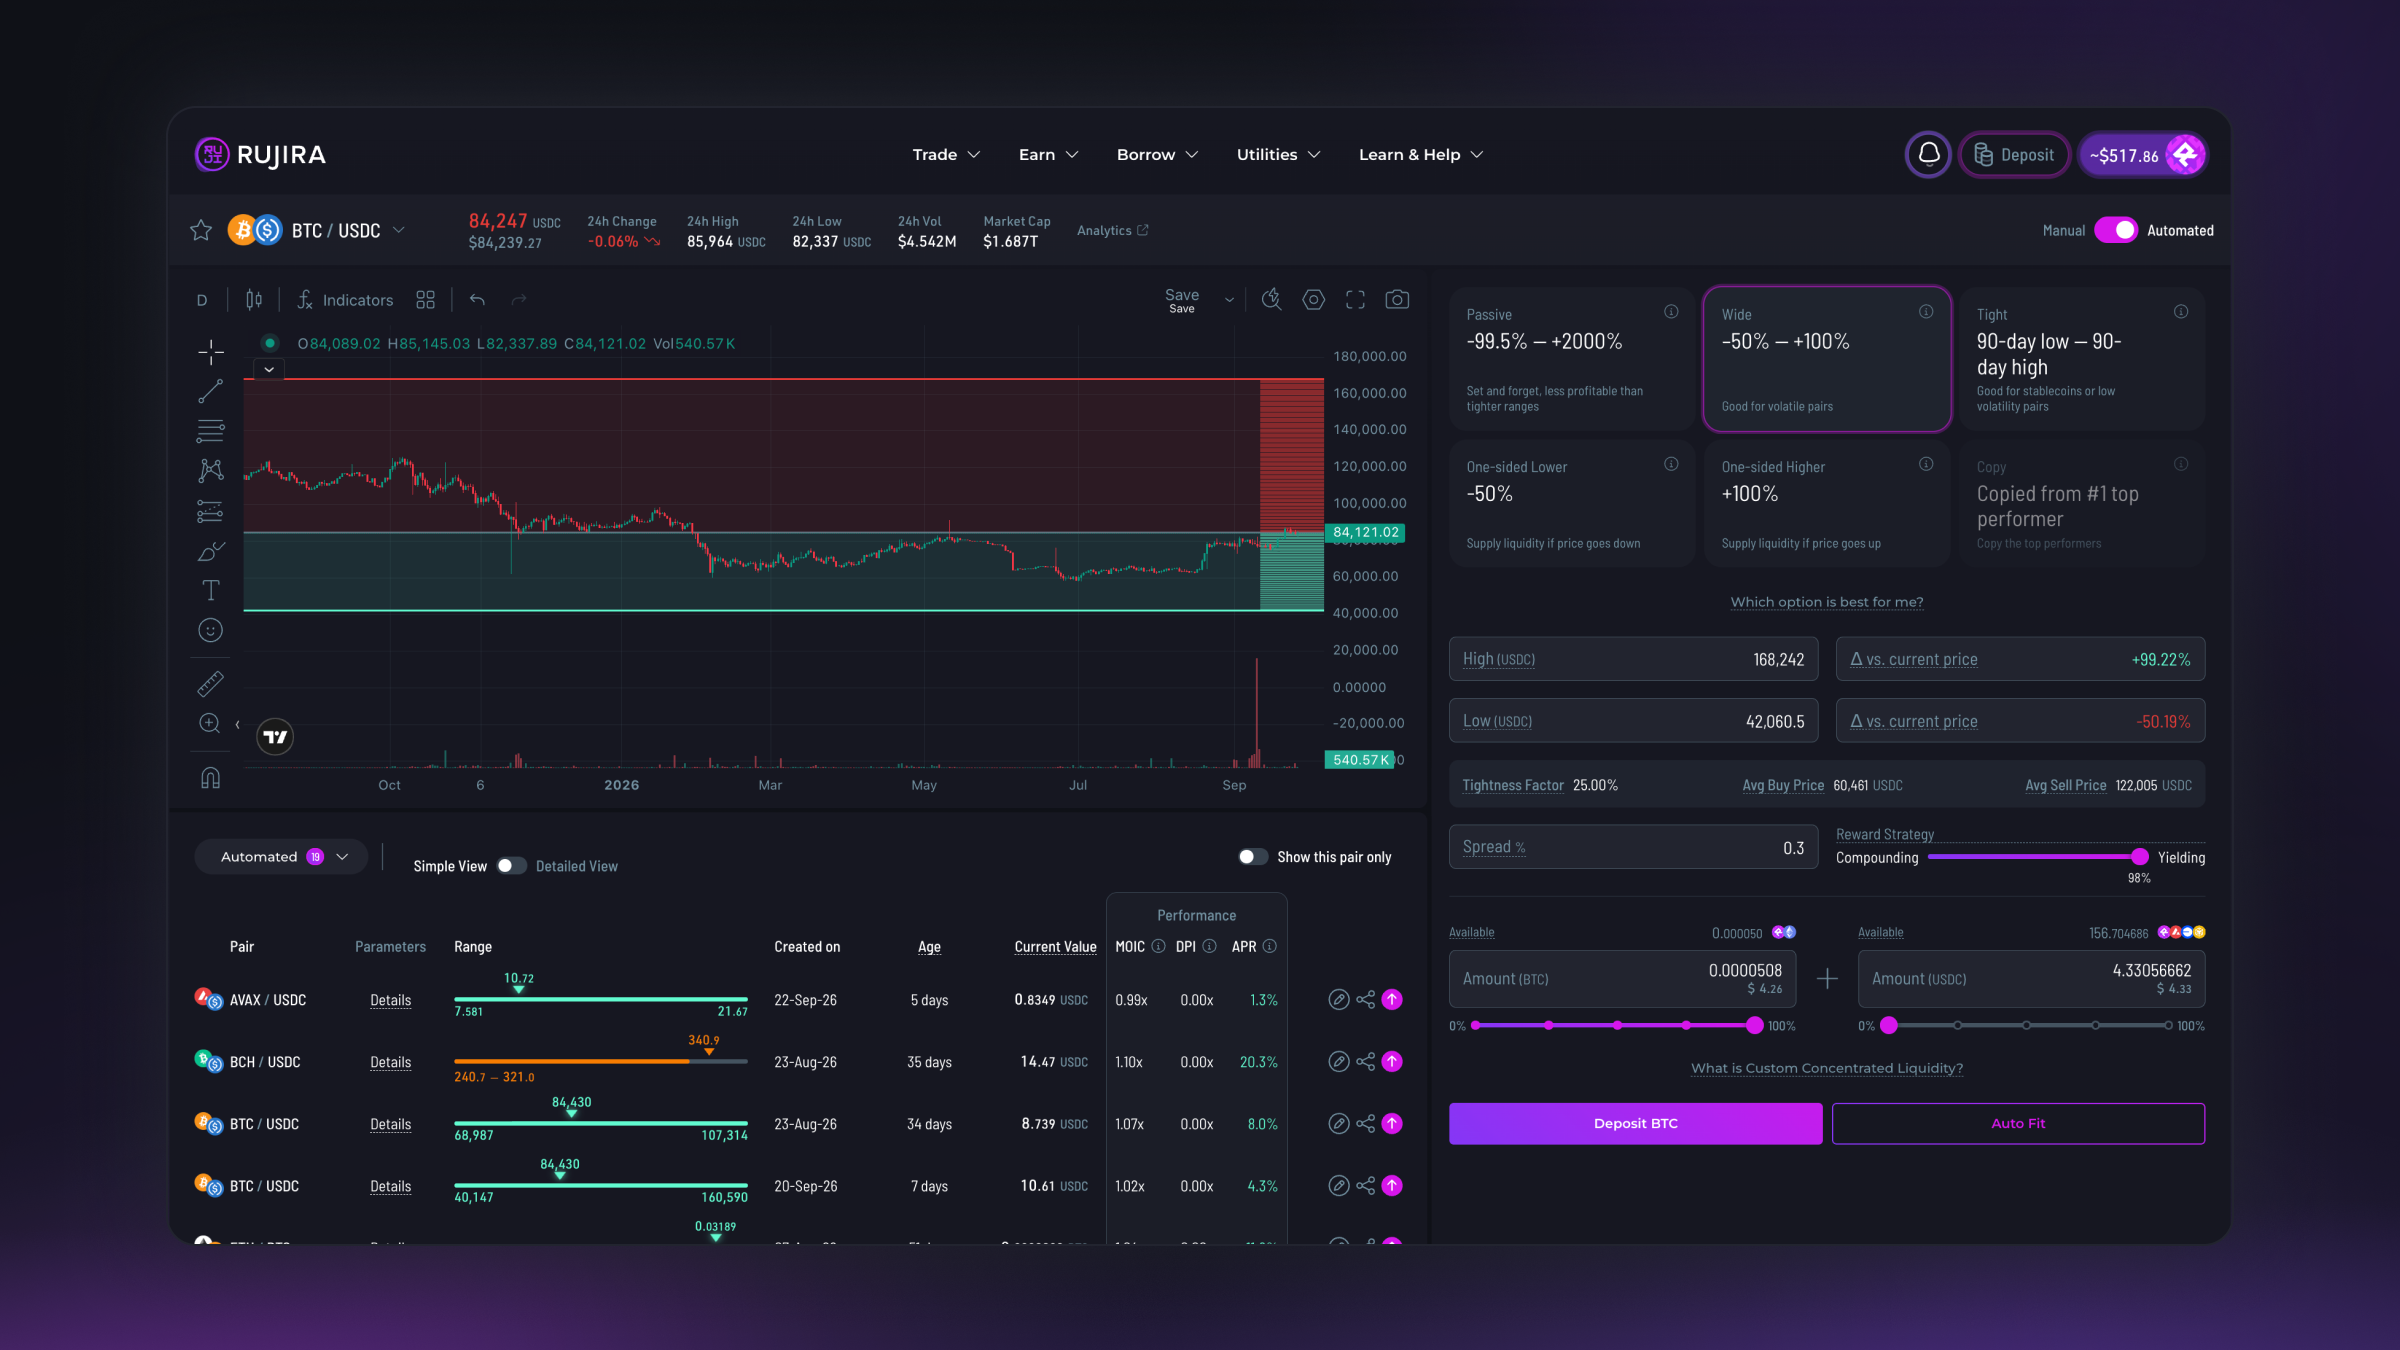The width and height of the screenshot is (2400, 1350).
Task: Choose the One-sided Lower strategy
Action: pos(1571,504)
